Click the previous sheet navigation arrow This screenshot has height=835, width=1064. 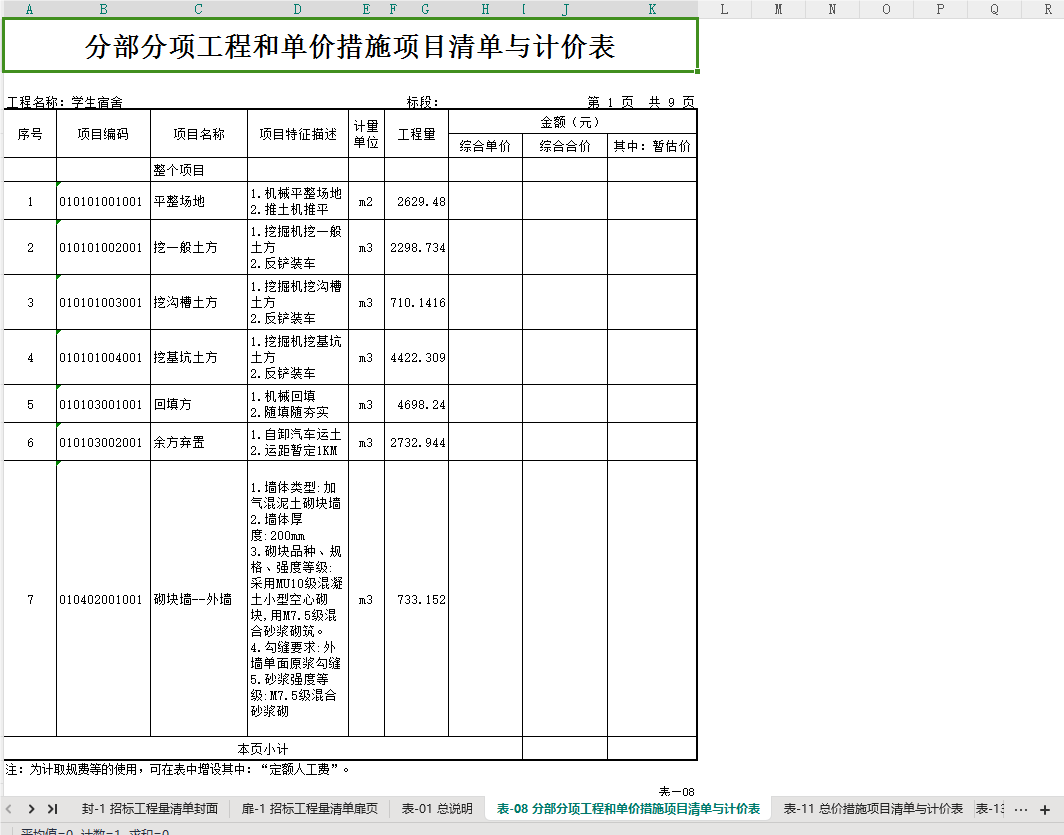tap(9, 809)
